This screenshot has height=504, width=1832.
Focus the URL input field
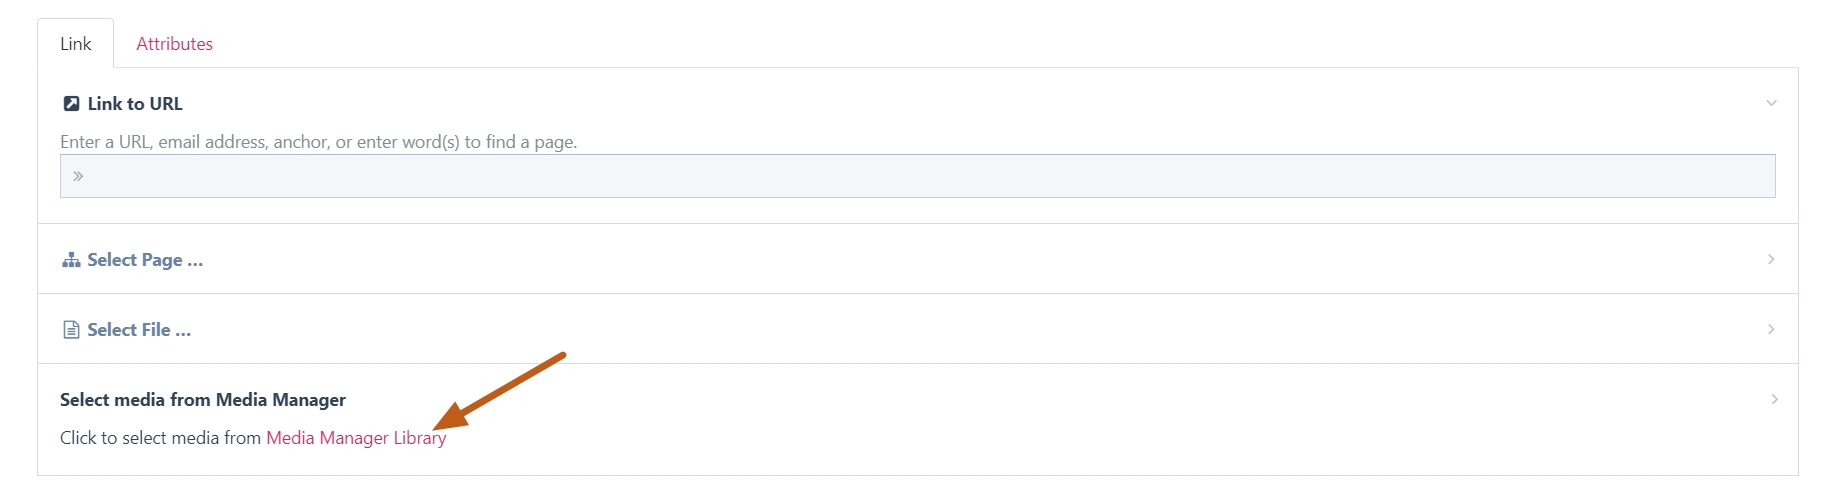tap(918, 176)
